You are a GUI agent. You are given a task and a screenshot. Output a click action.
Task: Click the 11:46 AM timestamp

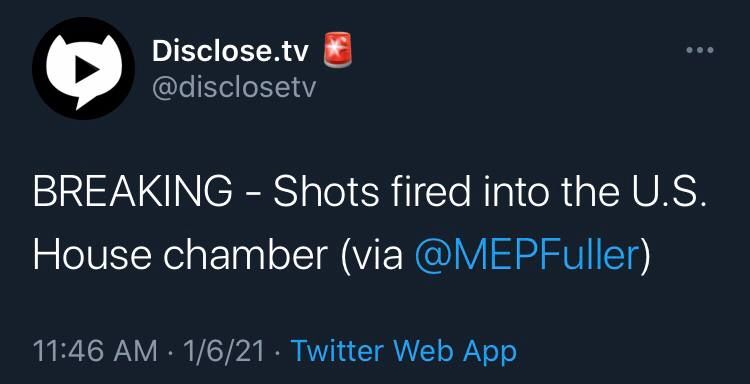(95, 351)
